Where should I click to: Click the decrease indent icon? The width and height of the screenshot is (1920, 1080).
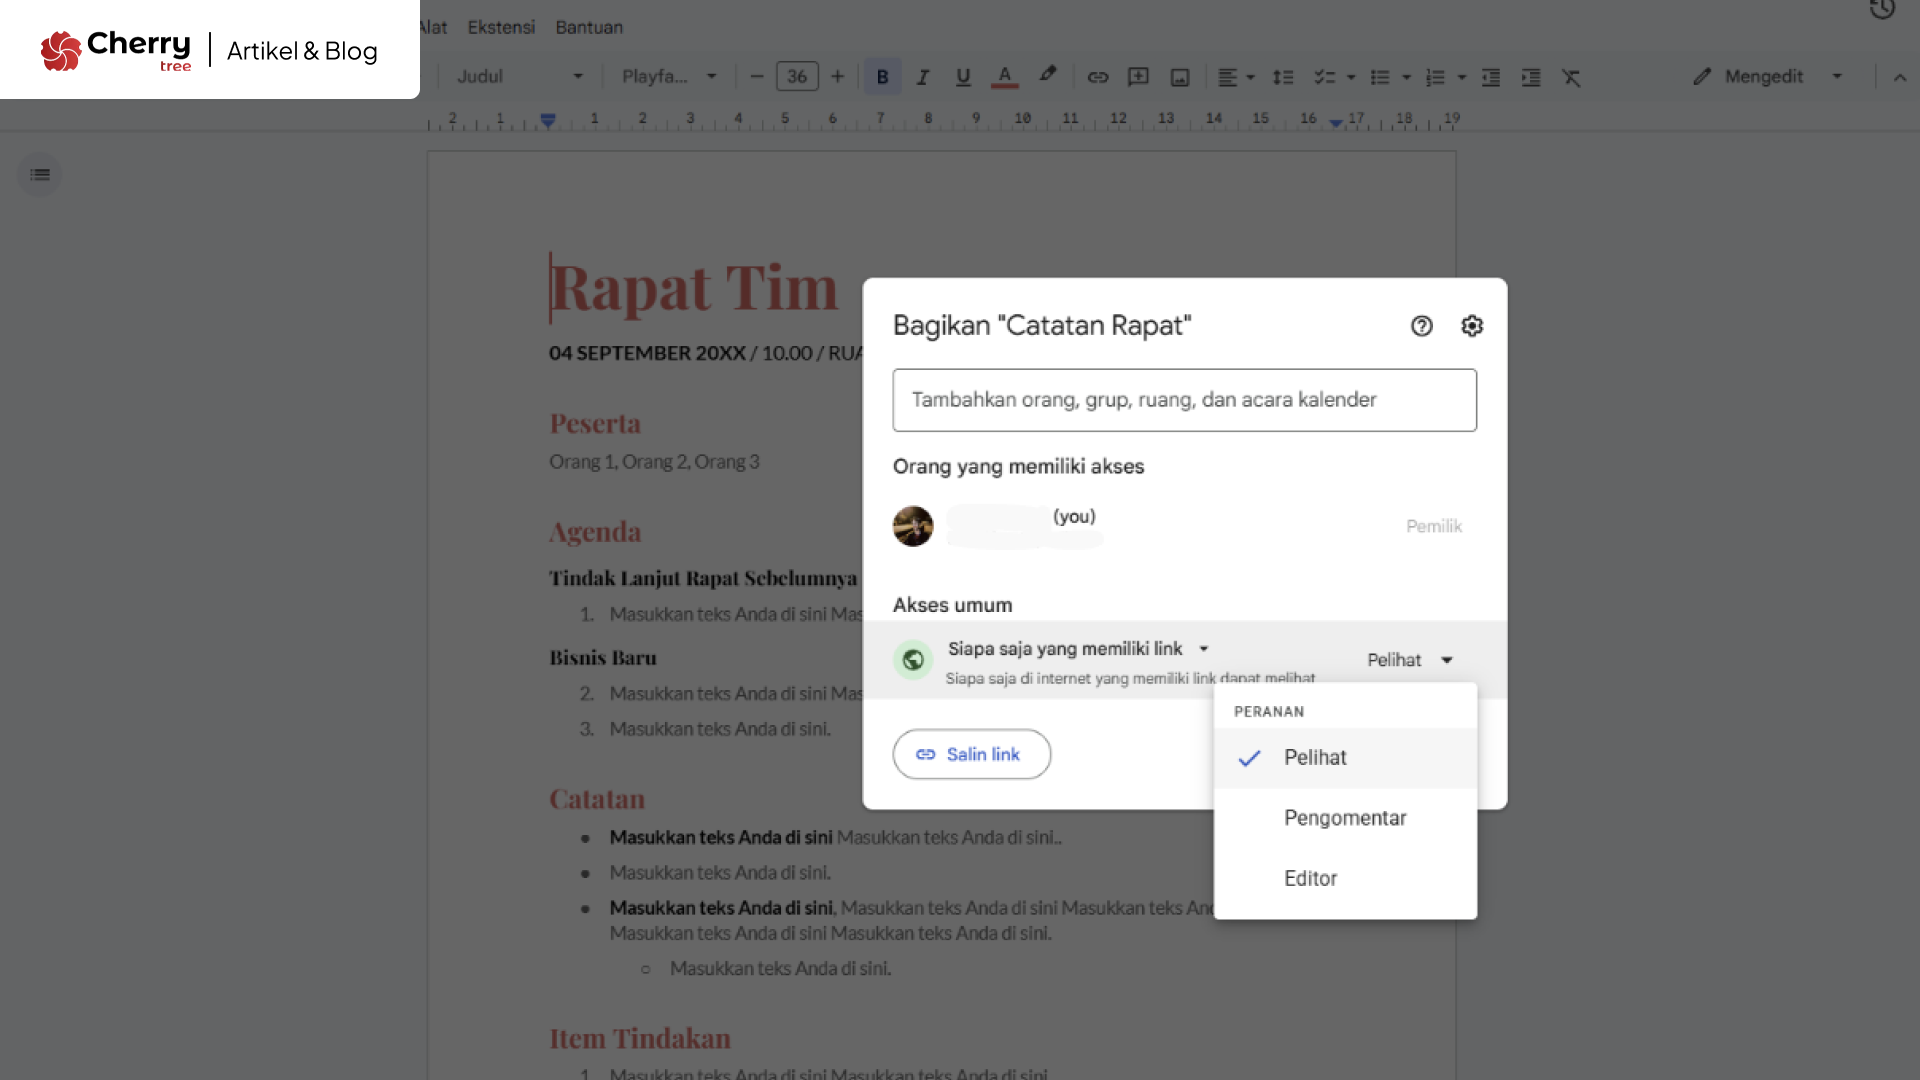coord(1490,77)
